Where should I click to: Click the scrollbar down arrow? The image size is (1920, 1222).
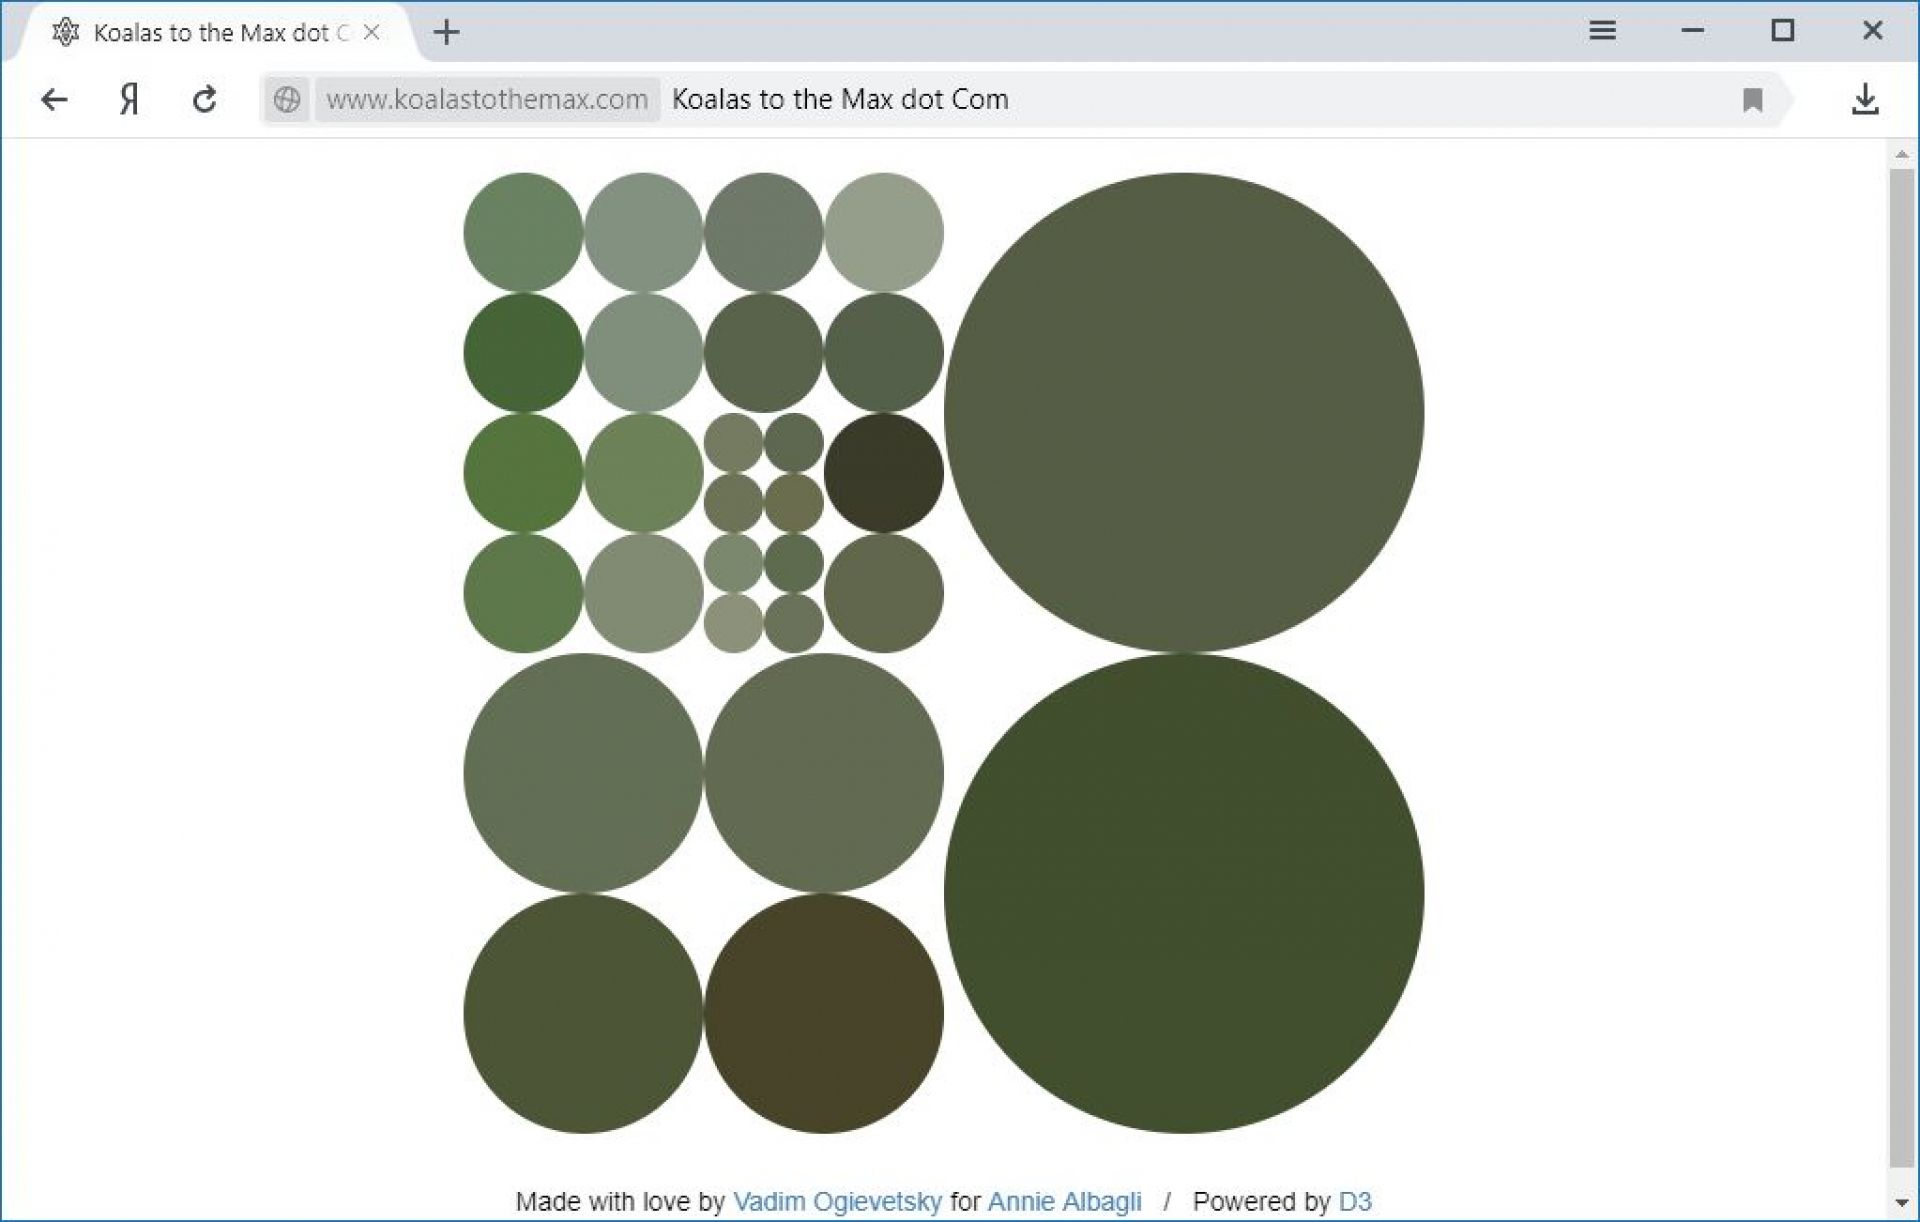[x=1901, y=1203]
